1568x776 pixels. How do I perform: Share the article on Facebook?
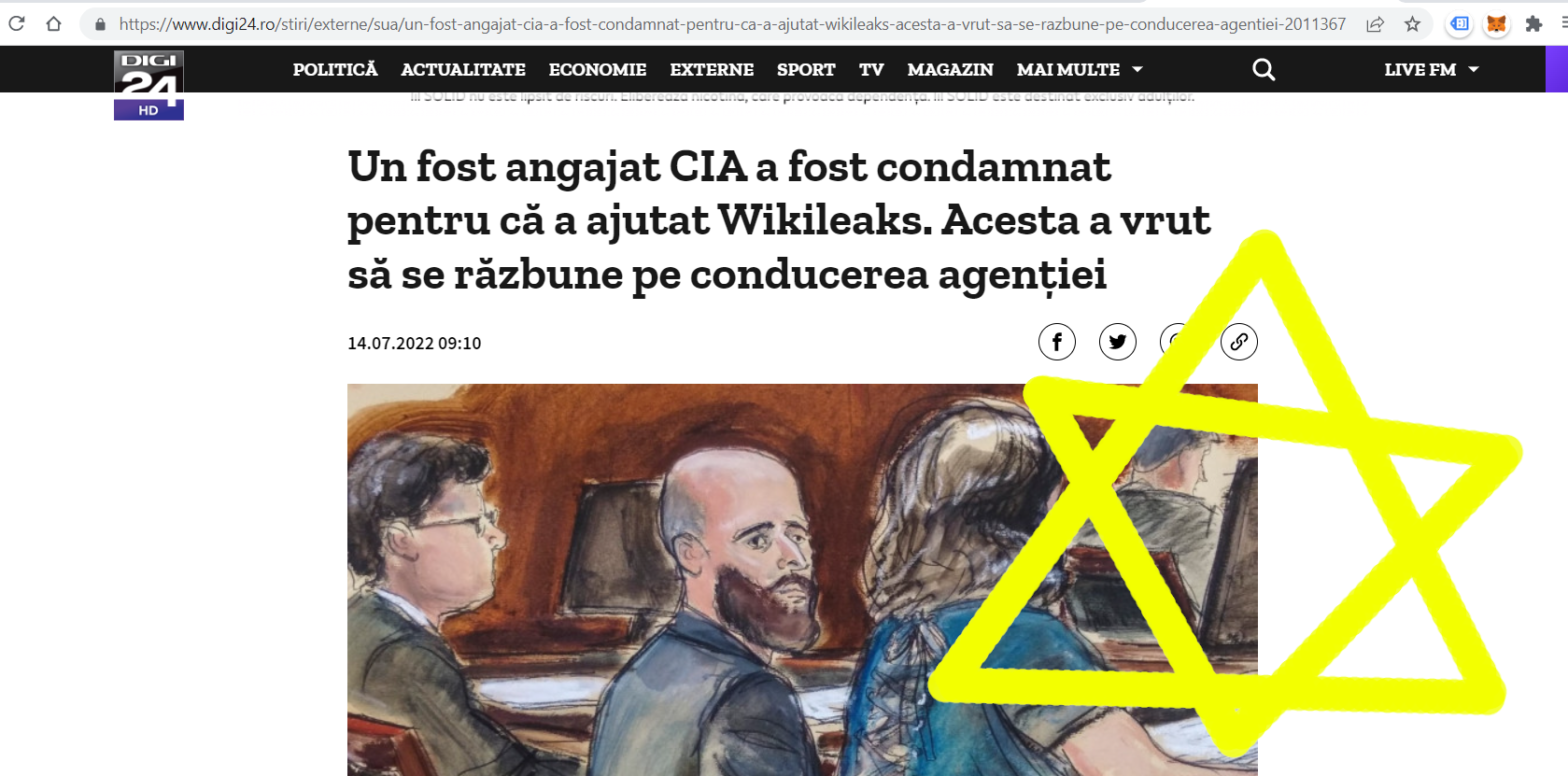click(x=1057, y=342)
